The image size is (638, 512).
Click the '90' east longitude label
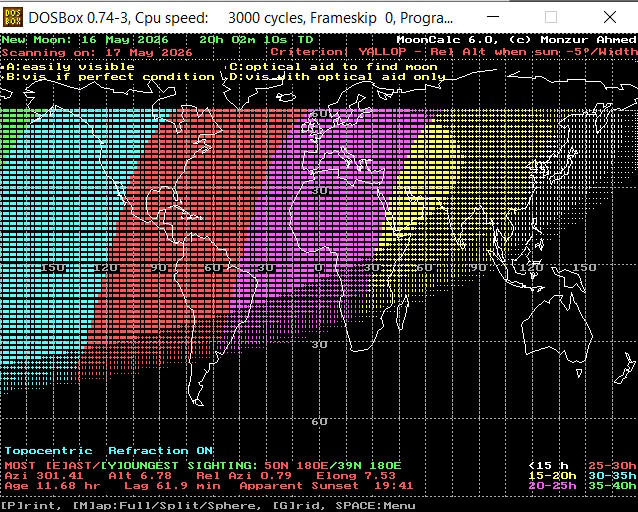click(x=478, y=268)
